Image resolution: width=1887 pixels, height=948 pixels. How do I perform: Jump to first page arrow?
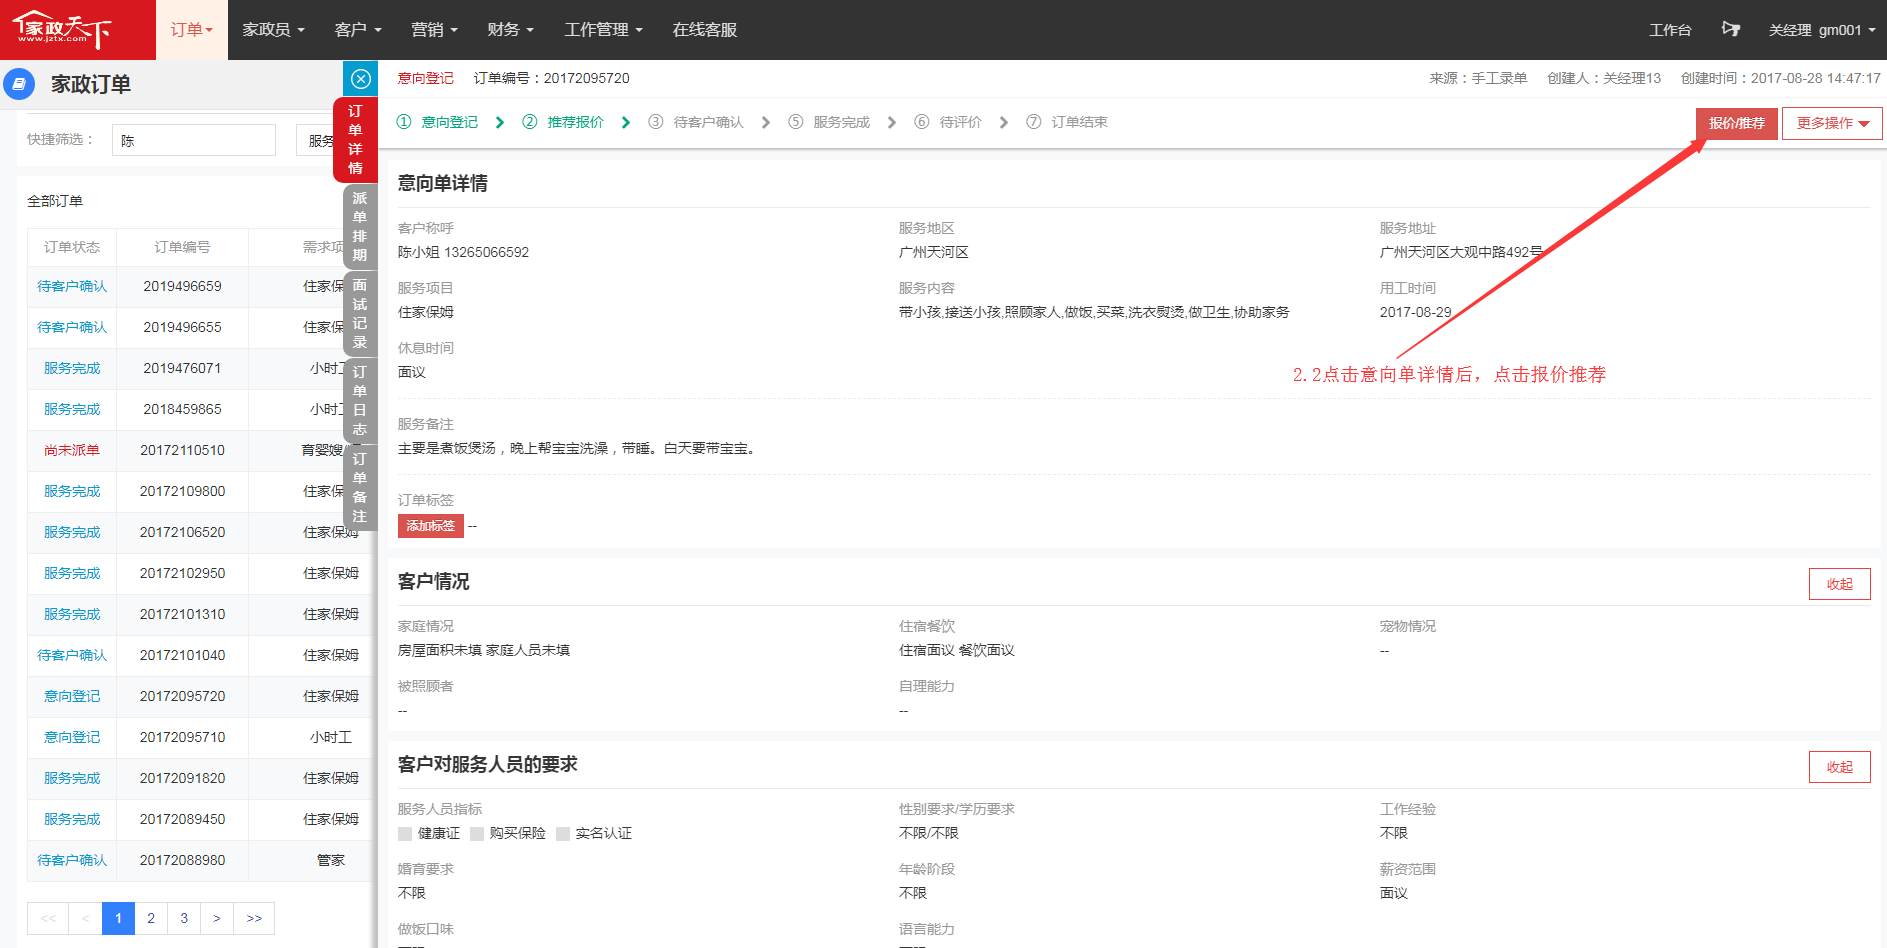[48, 918]
